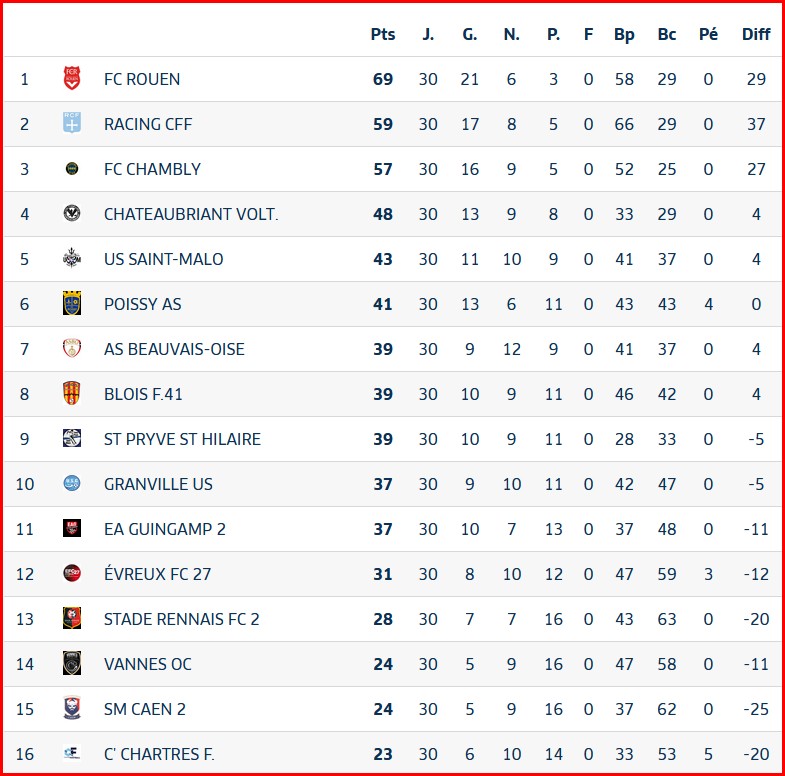Click the Pé column header
The image size is (785, 776).
tap(708, 34)
